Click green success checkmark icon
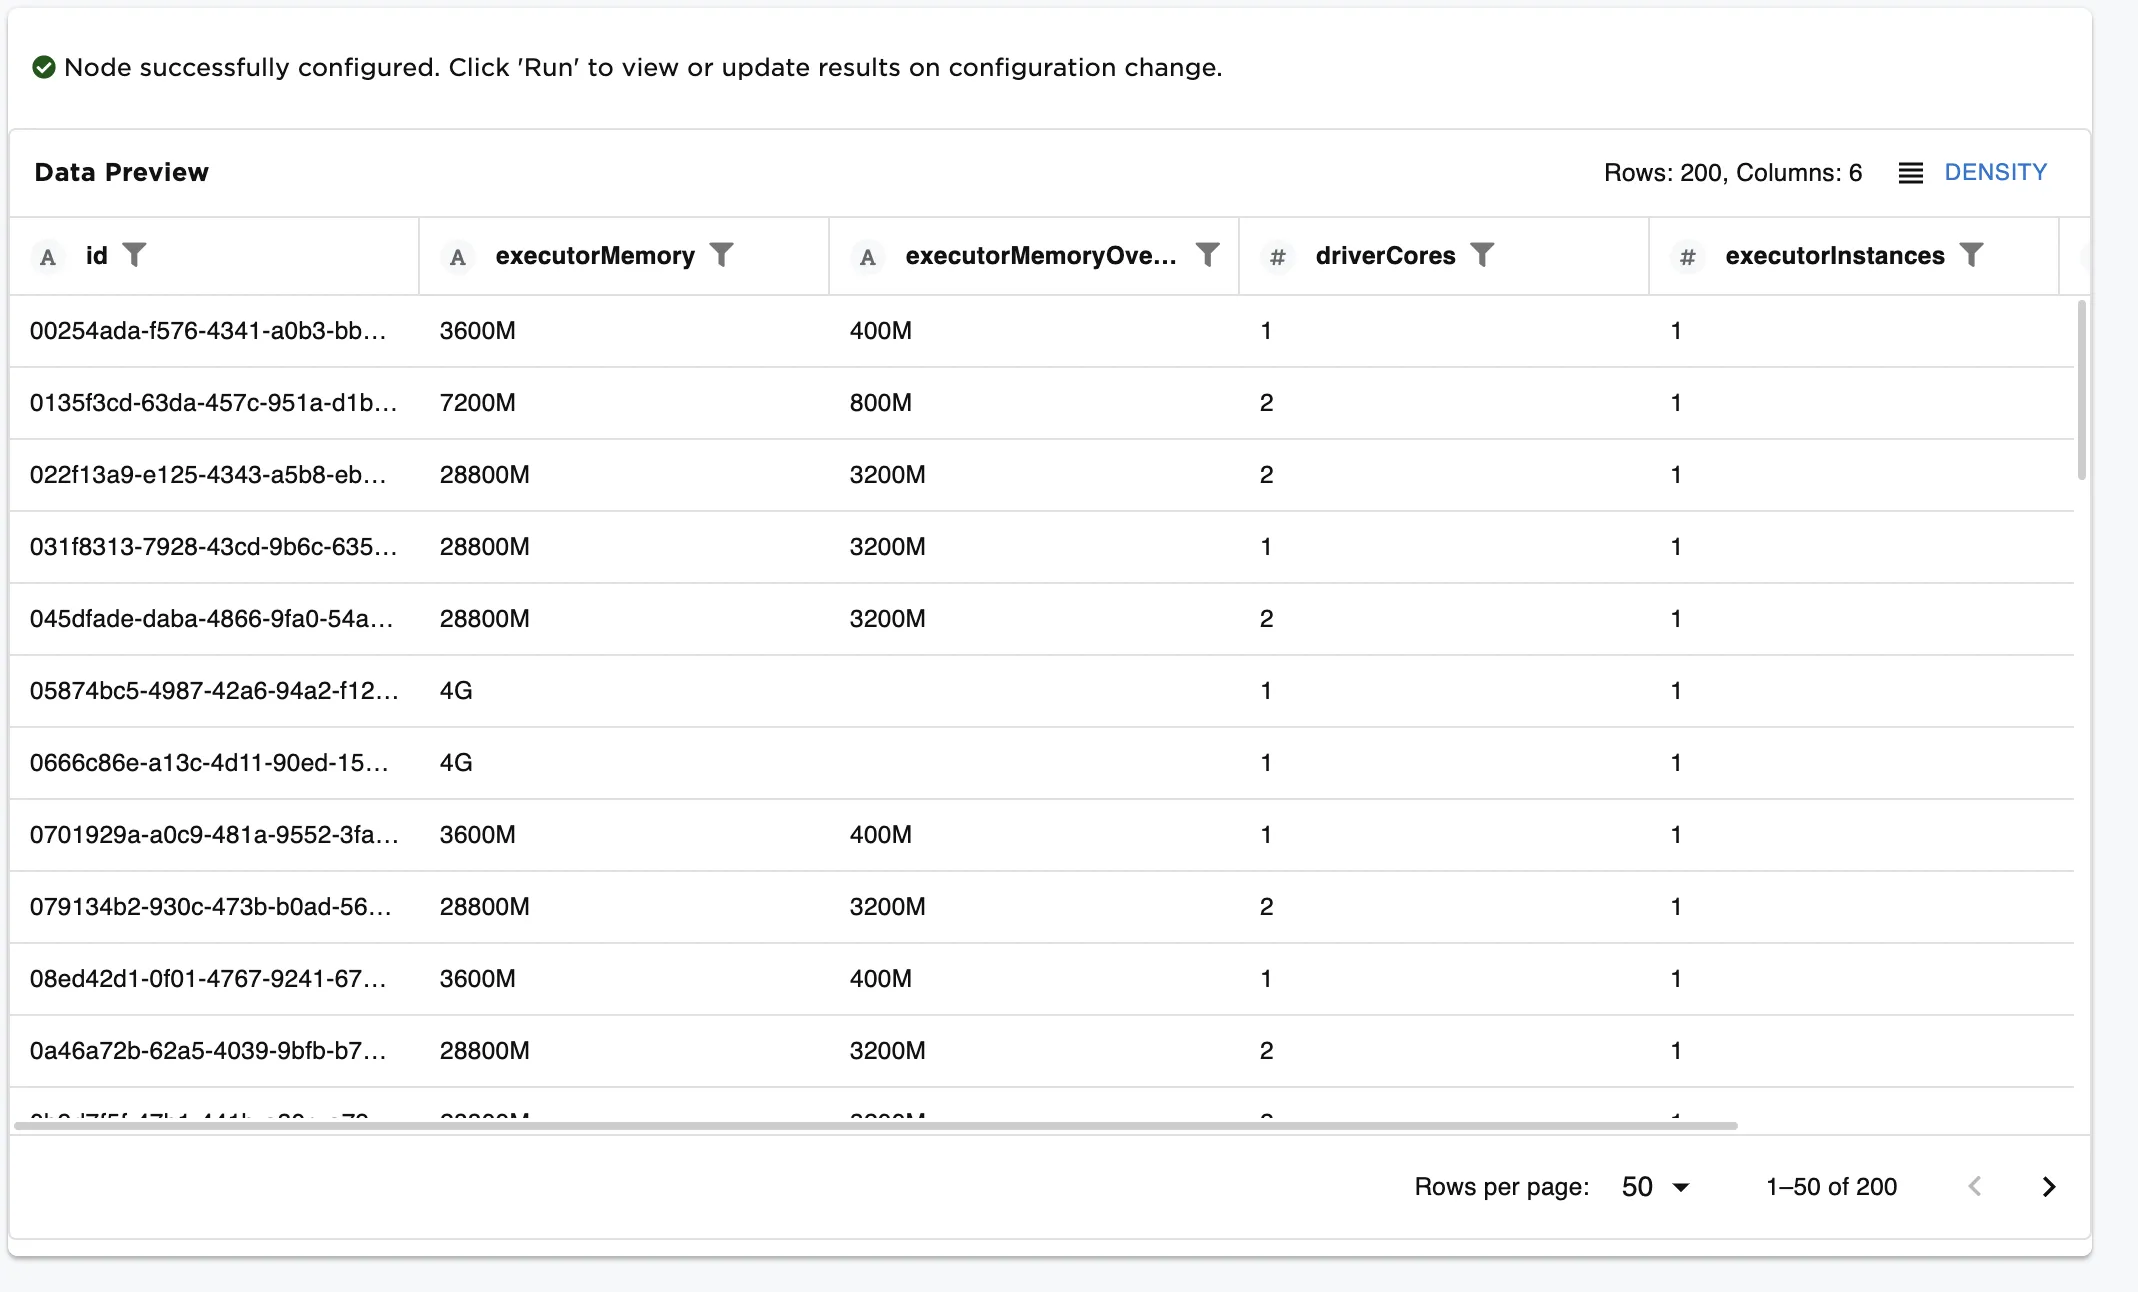The height and width of the screenshot is (1292, 2138). tap(44, 67)
